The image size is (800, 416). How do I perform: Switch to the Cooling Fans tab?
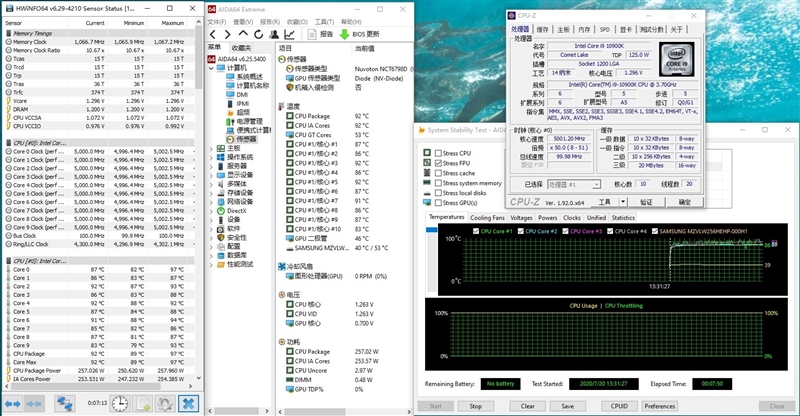click(487, 217)
